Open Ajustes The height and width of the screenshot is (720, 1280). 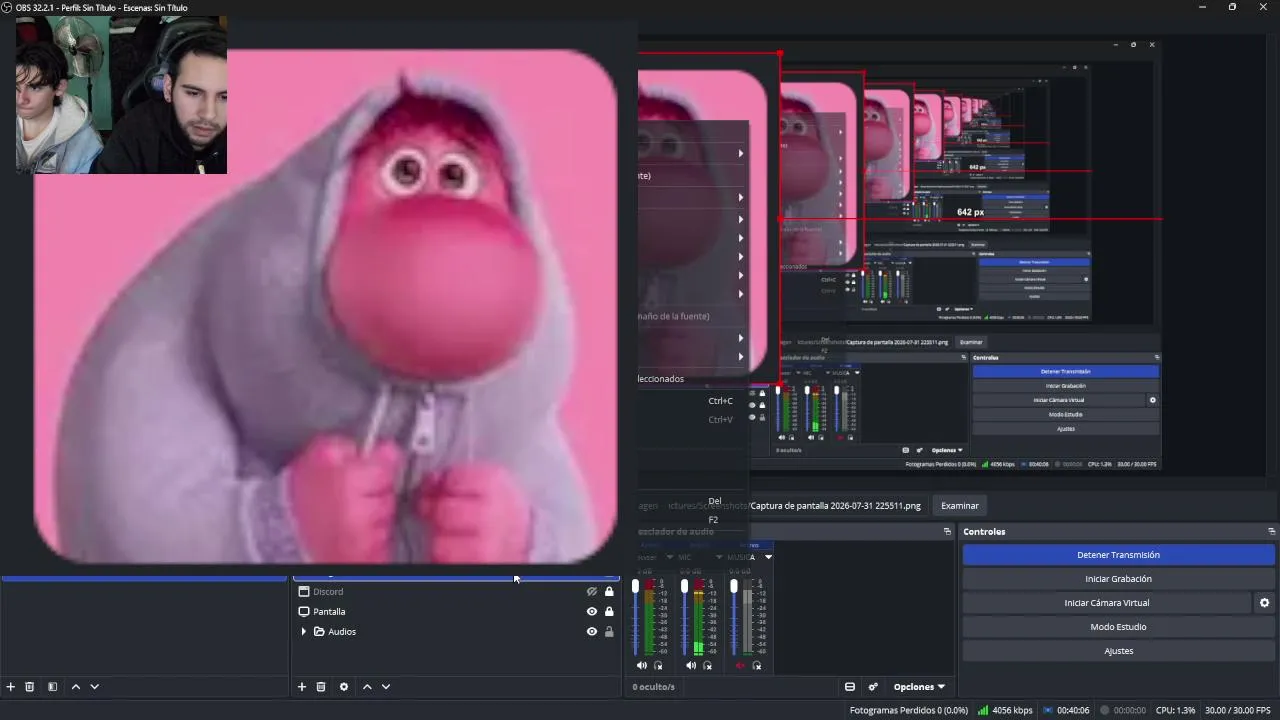coord(1119,651)
